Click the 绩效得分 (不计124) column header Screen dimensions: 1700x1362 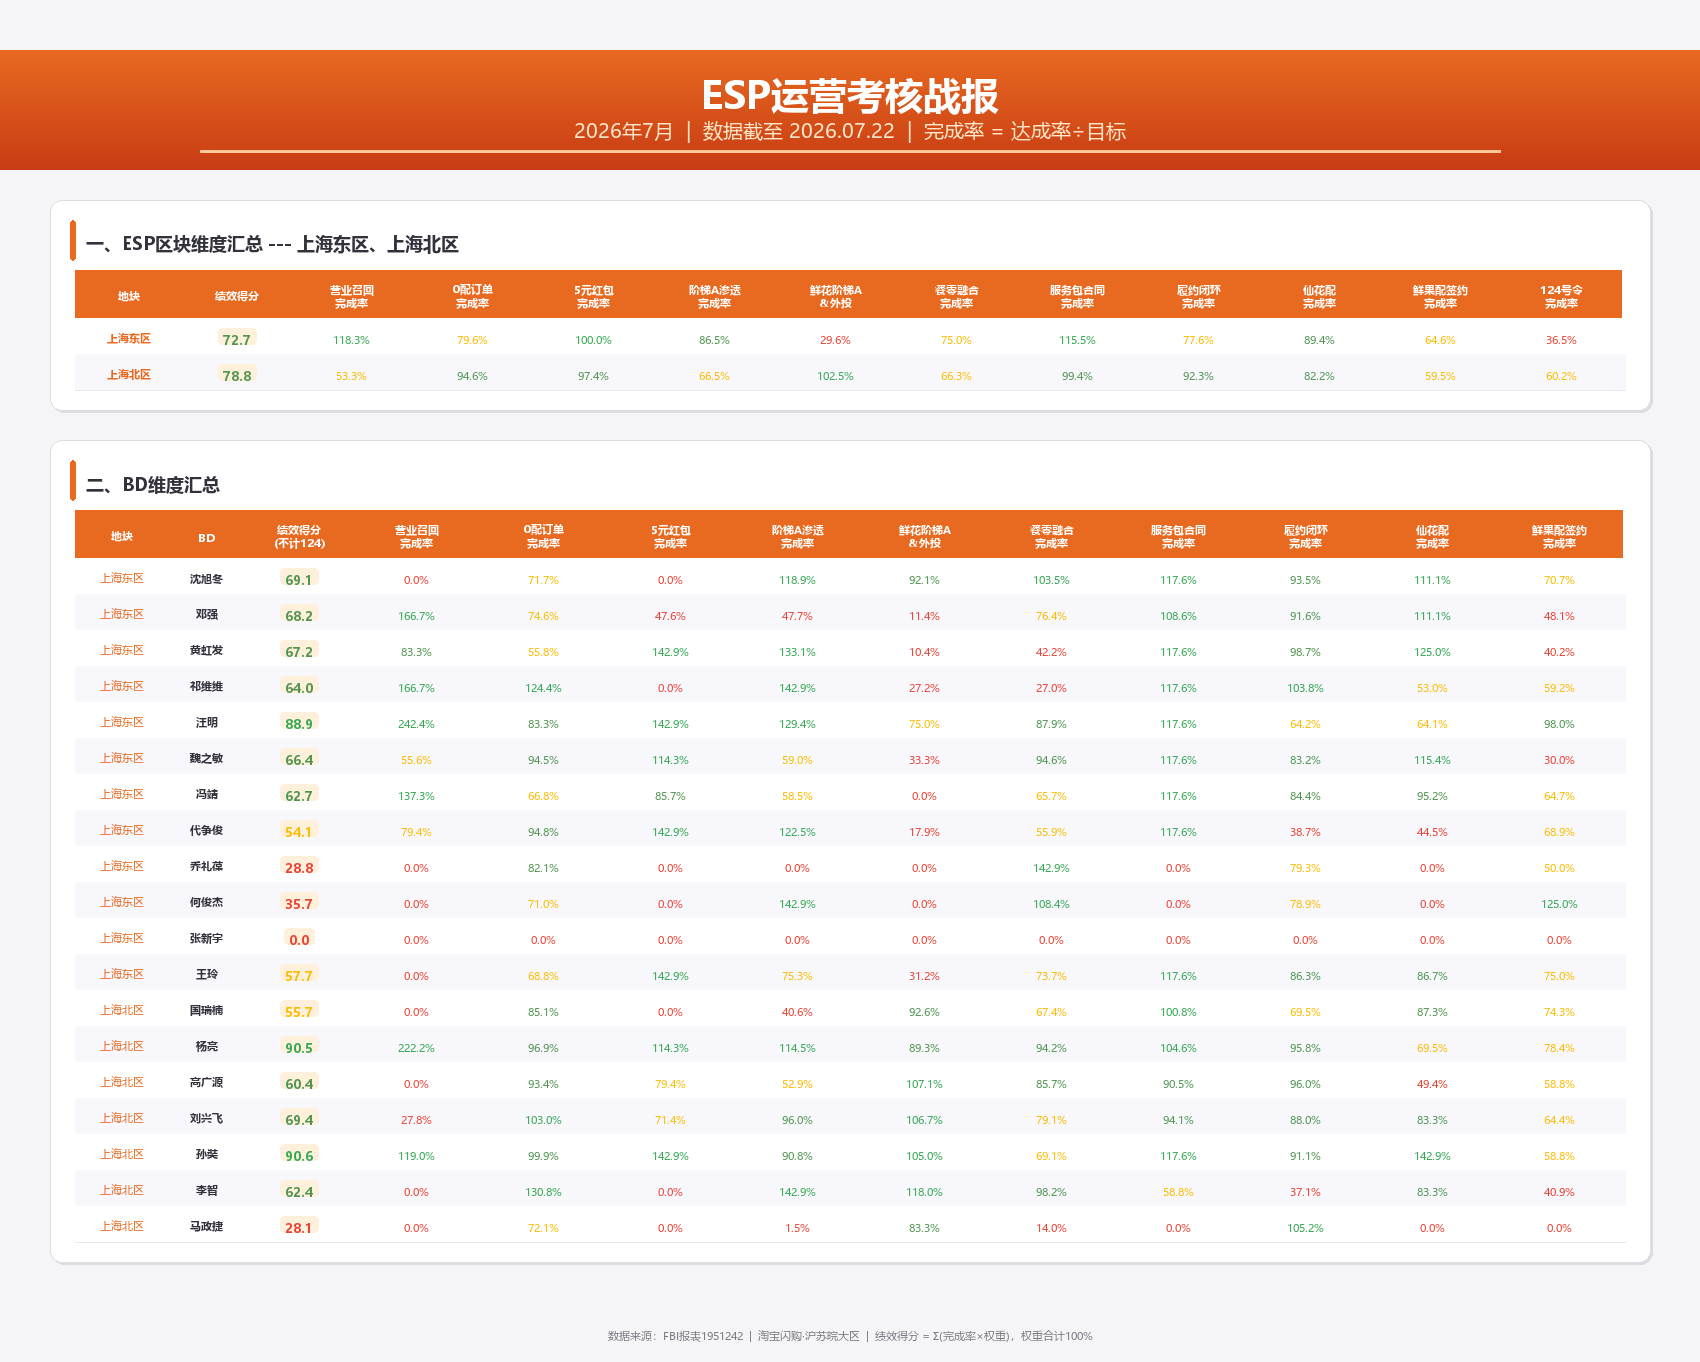[299, 537]
